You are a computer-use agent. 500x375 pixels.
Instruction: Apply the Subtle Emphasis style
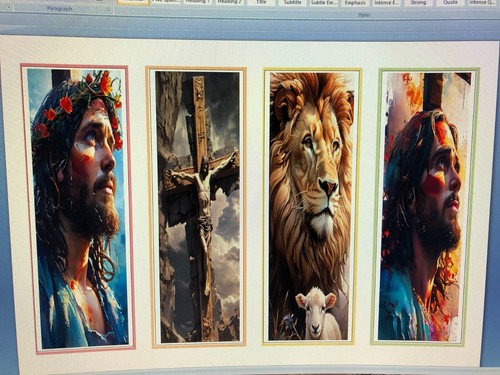[324, 3]
